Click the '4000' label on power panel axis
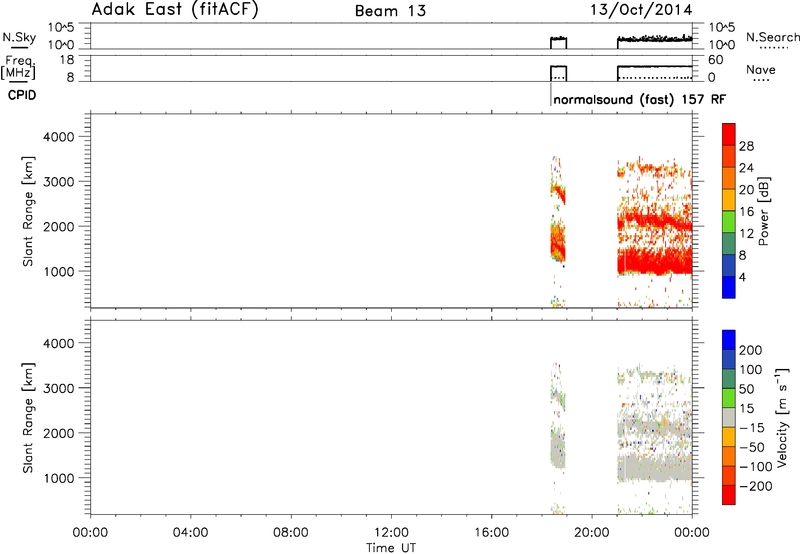800x554 pixels. (59, 137)
